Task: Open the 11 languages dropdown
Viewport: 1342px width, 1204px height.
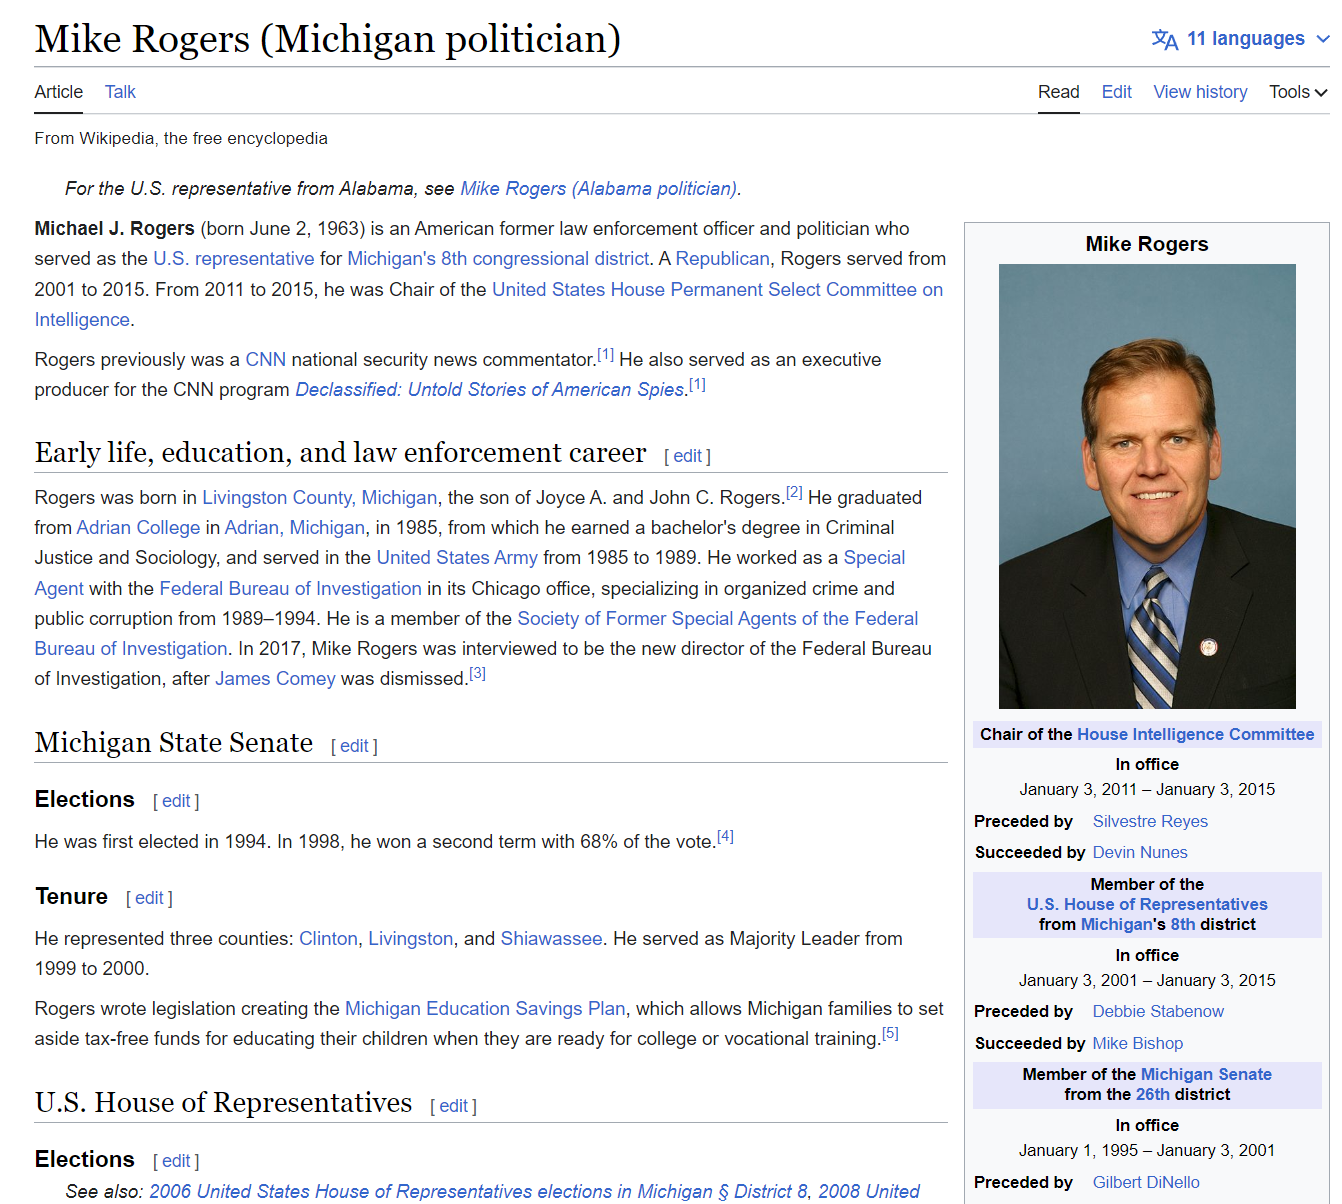Action: point(1245,39)
